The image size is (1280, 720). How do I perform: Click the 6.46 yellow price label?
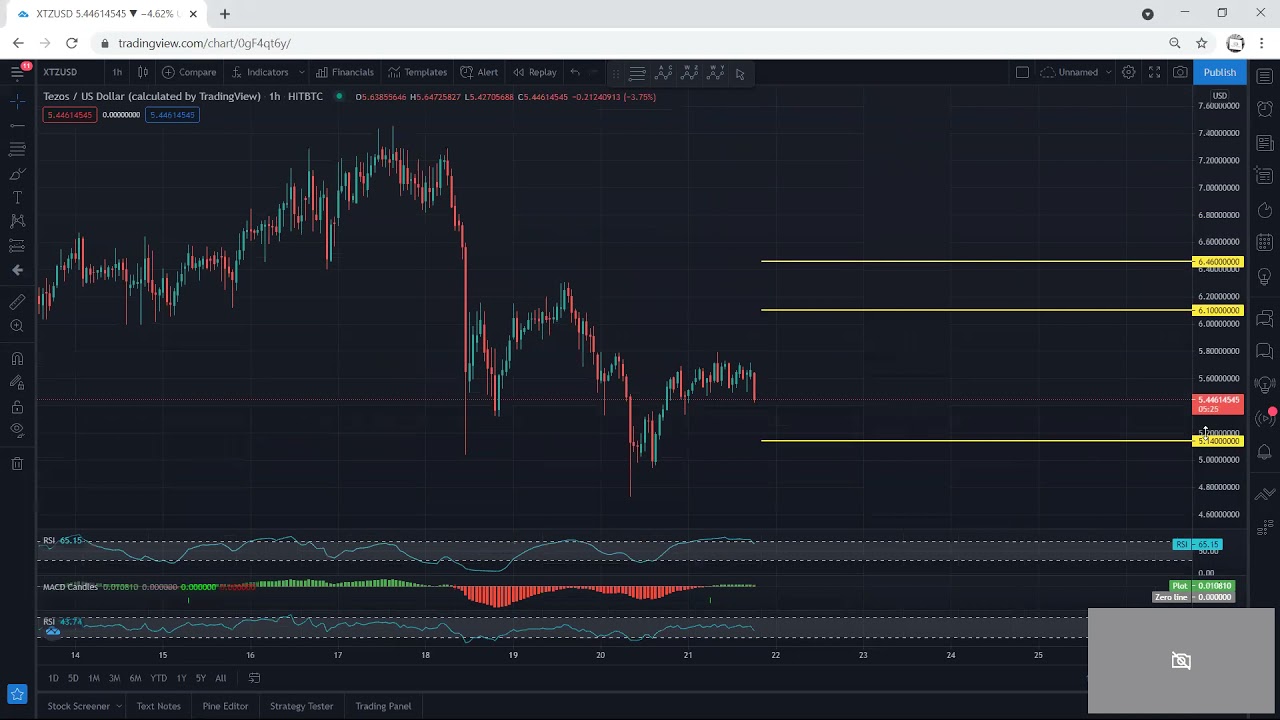(1218, 262)
